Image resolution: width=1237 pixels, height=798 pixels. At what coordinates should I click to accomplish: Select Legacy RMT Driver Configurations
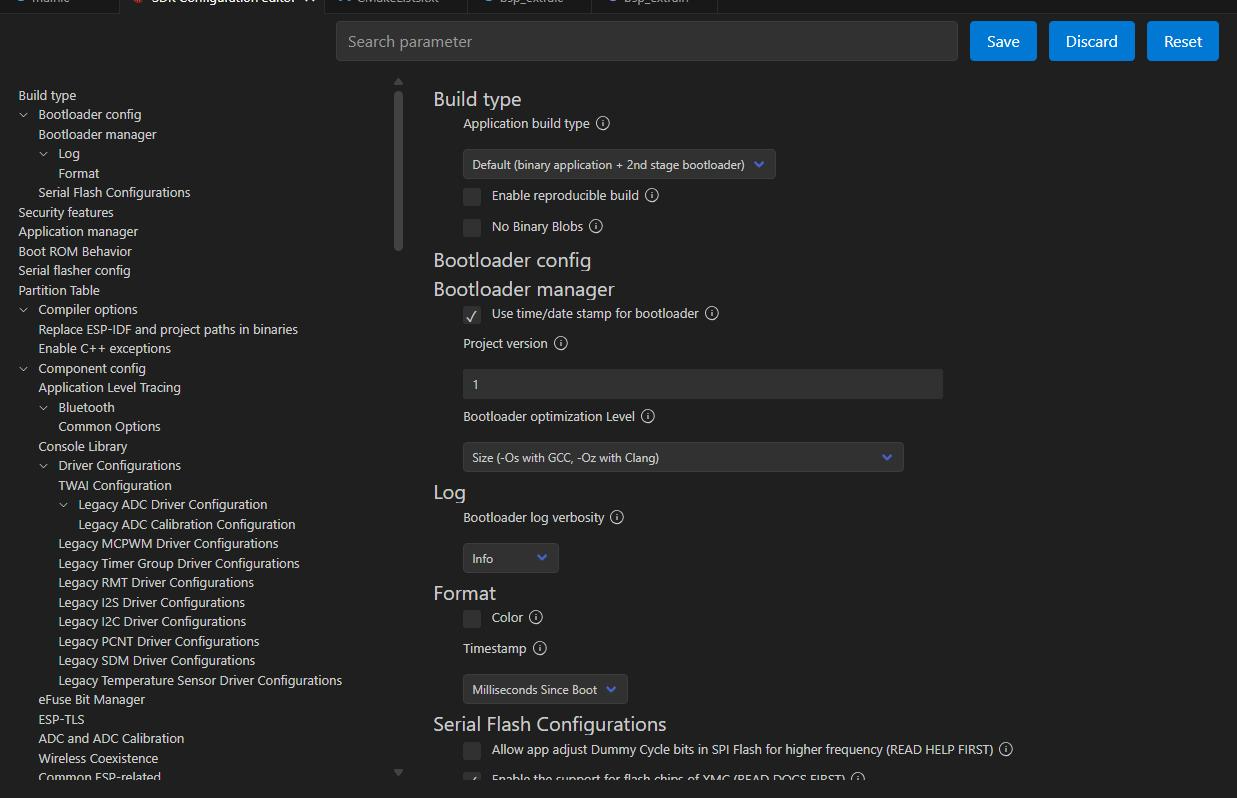click(156, 582)
